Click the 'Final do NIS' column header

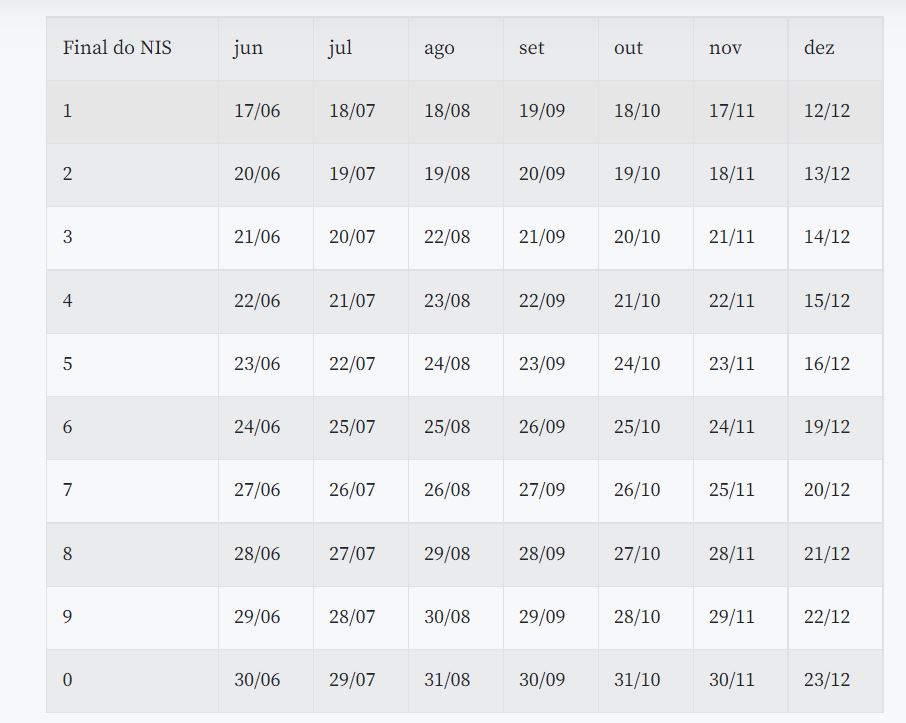tap(117, 48)
